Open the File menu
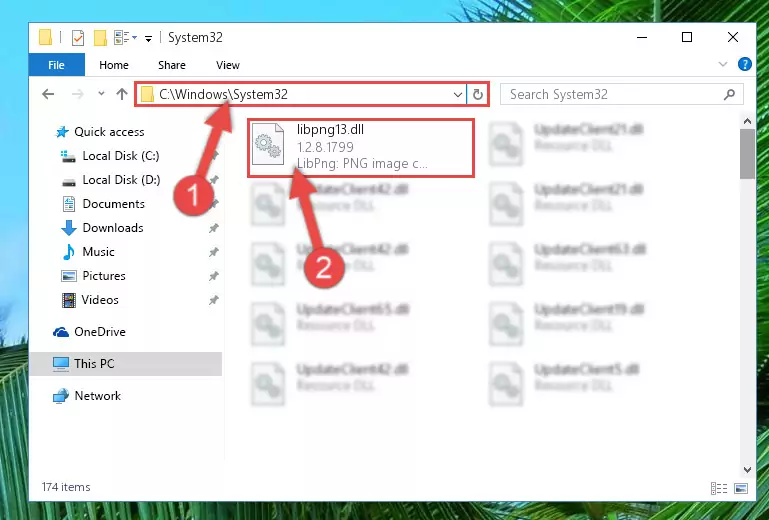769x520 pixels. tap(56, 65)
